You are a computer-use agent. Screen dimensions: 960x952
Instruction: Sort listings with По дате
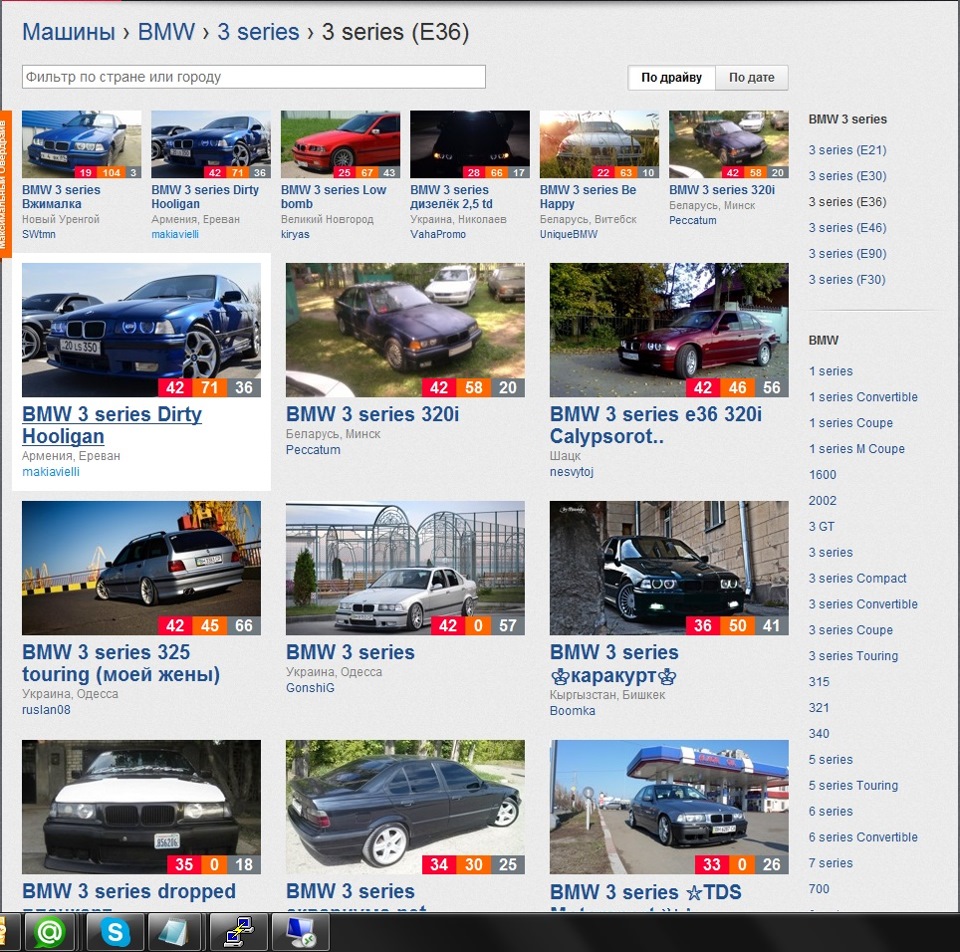(751, 78)
